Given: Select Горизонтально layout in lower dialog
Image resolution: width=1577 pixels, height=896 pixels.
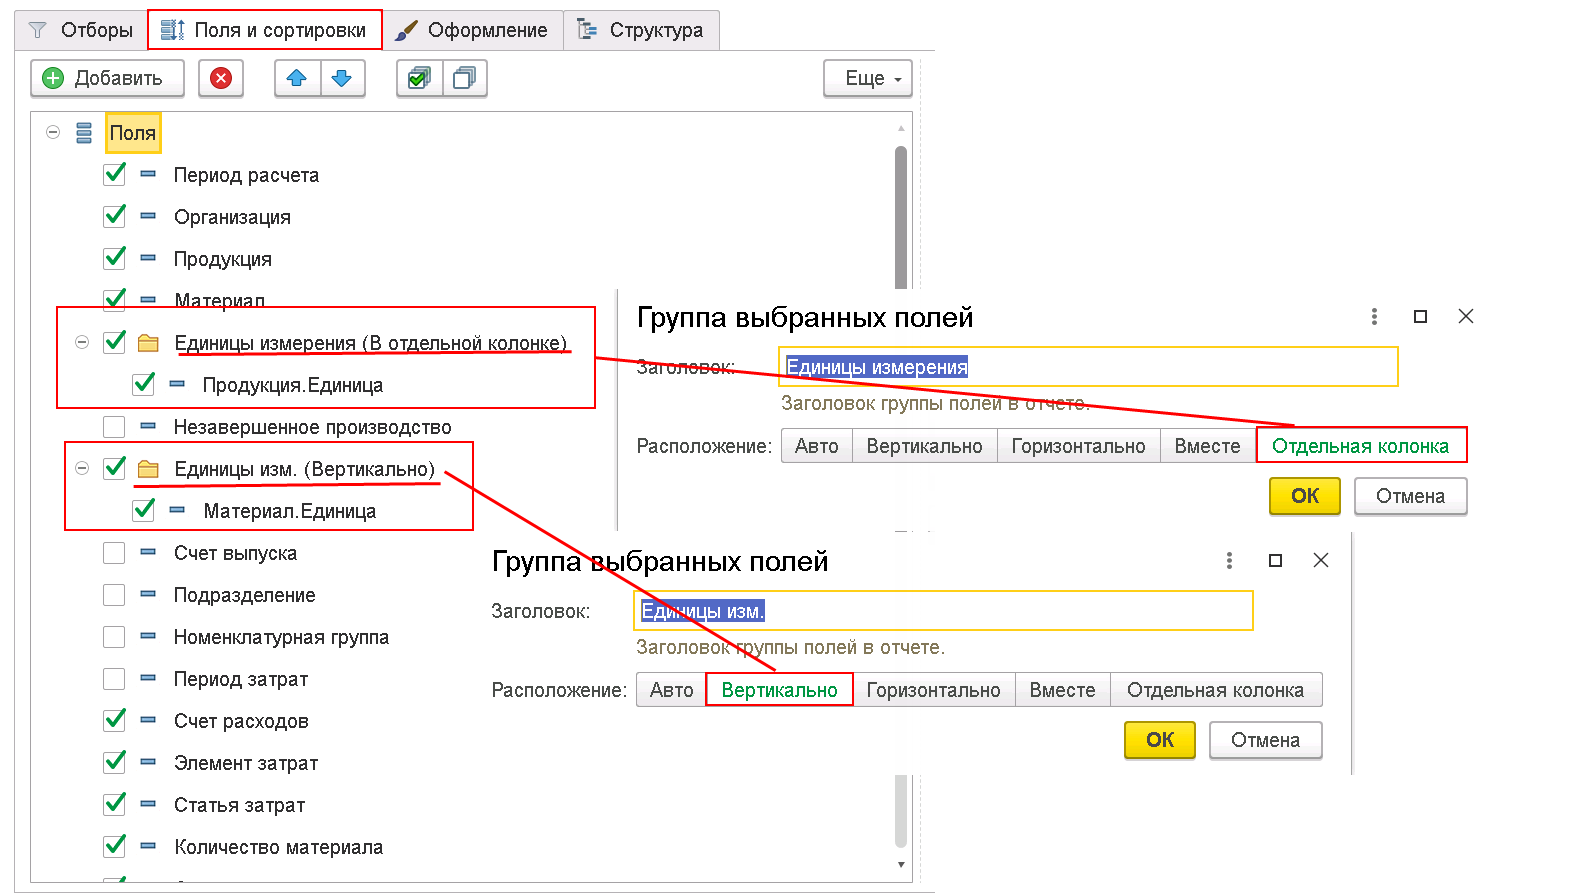Looking at the screenshot, I should tap(933, 690).
